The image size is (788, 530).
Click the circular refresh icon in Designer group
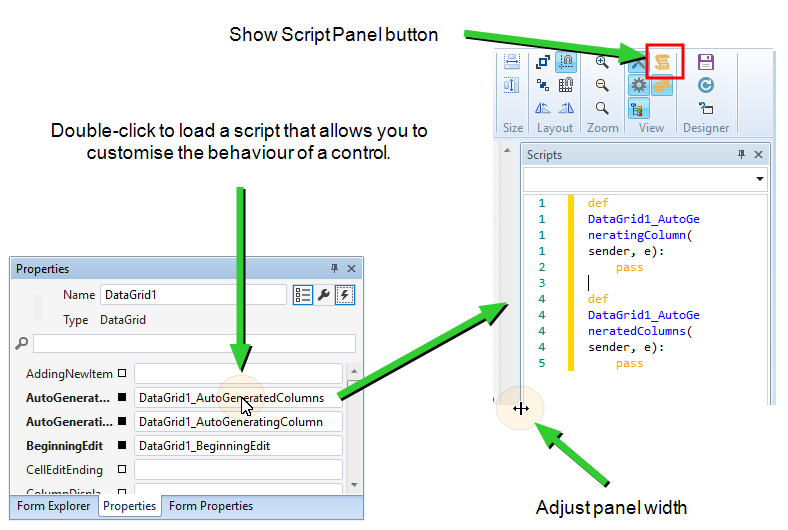point(706,85)
